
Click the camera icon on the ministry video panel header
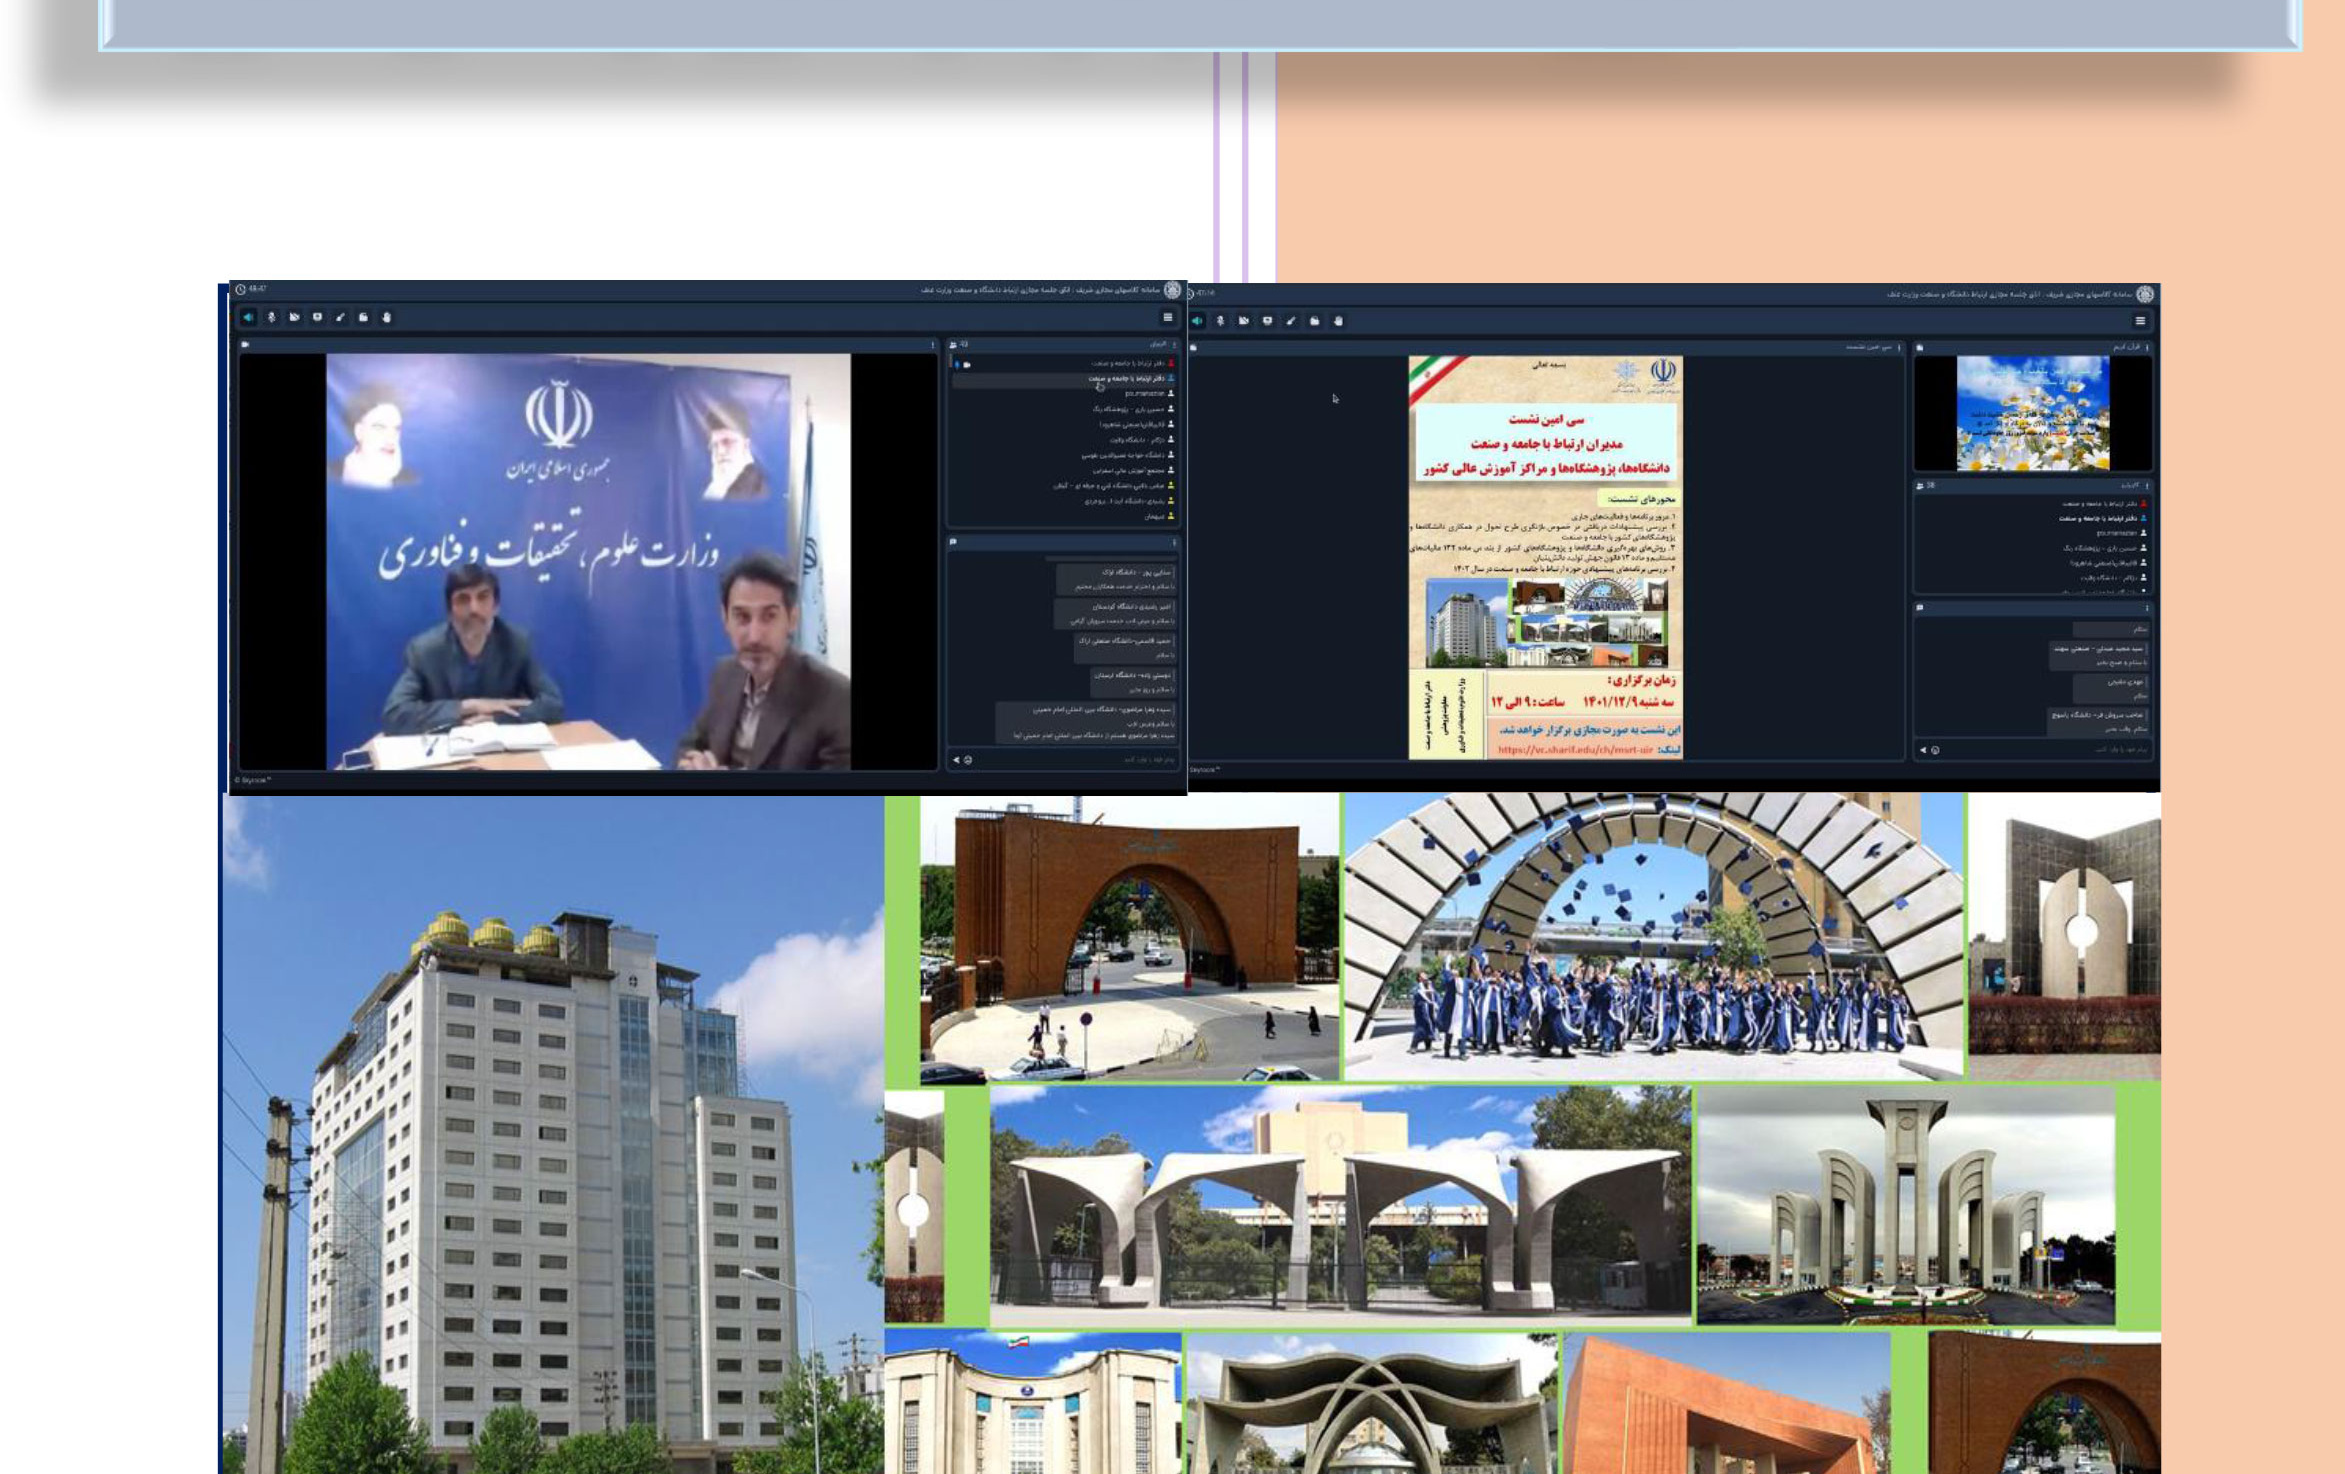245,345
